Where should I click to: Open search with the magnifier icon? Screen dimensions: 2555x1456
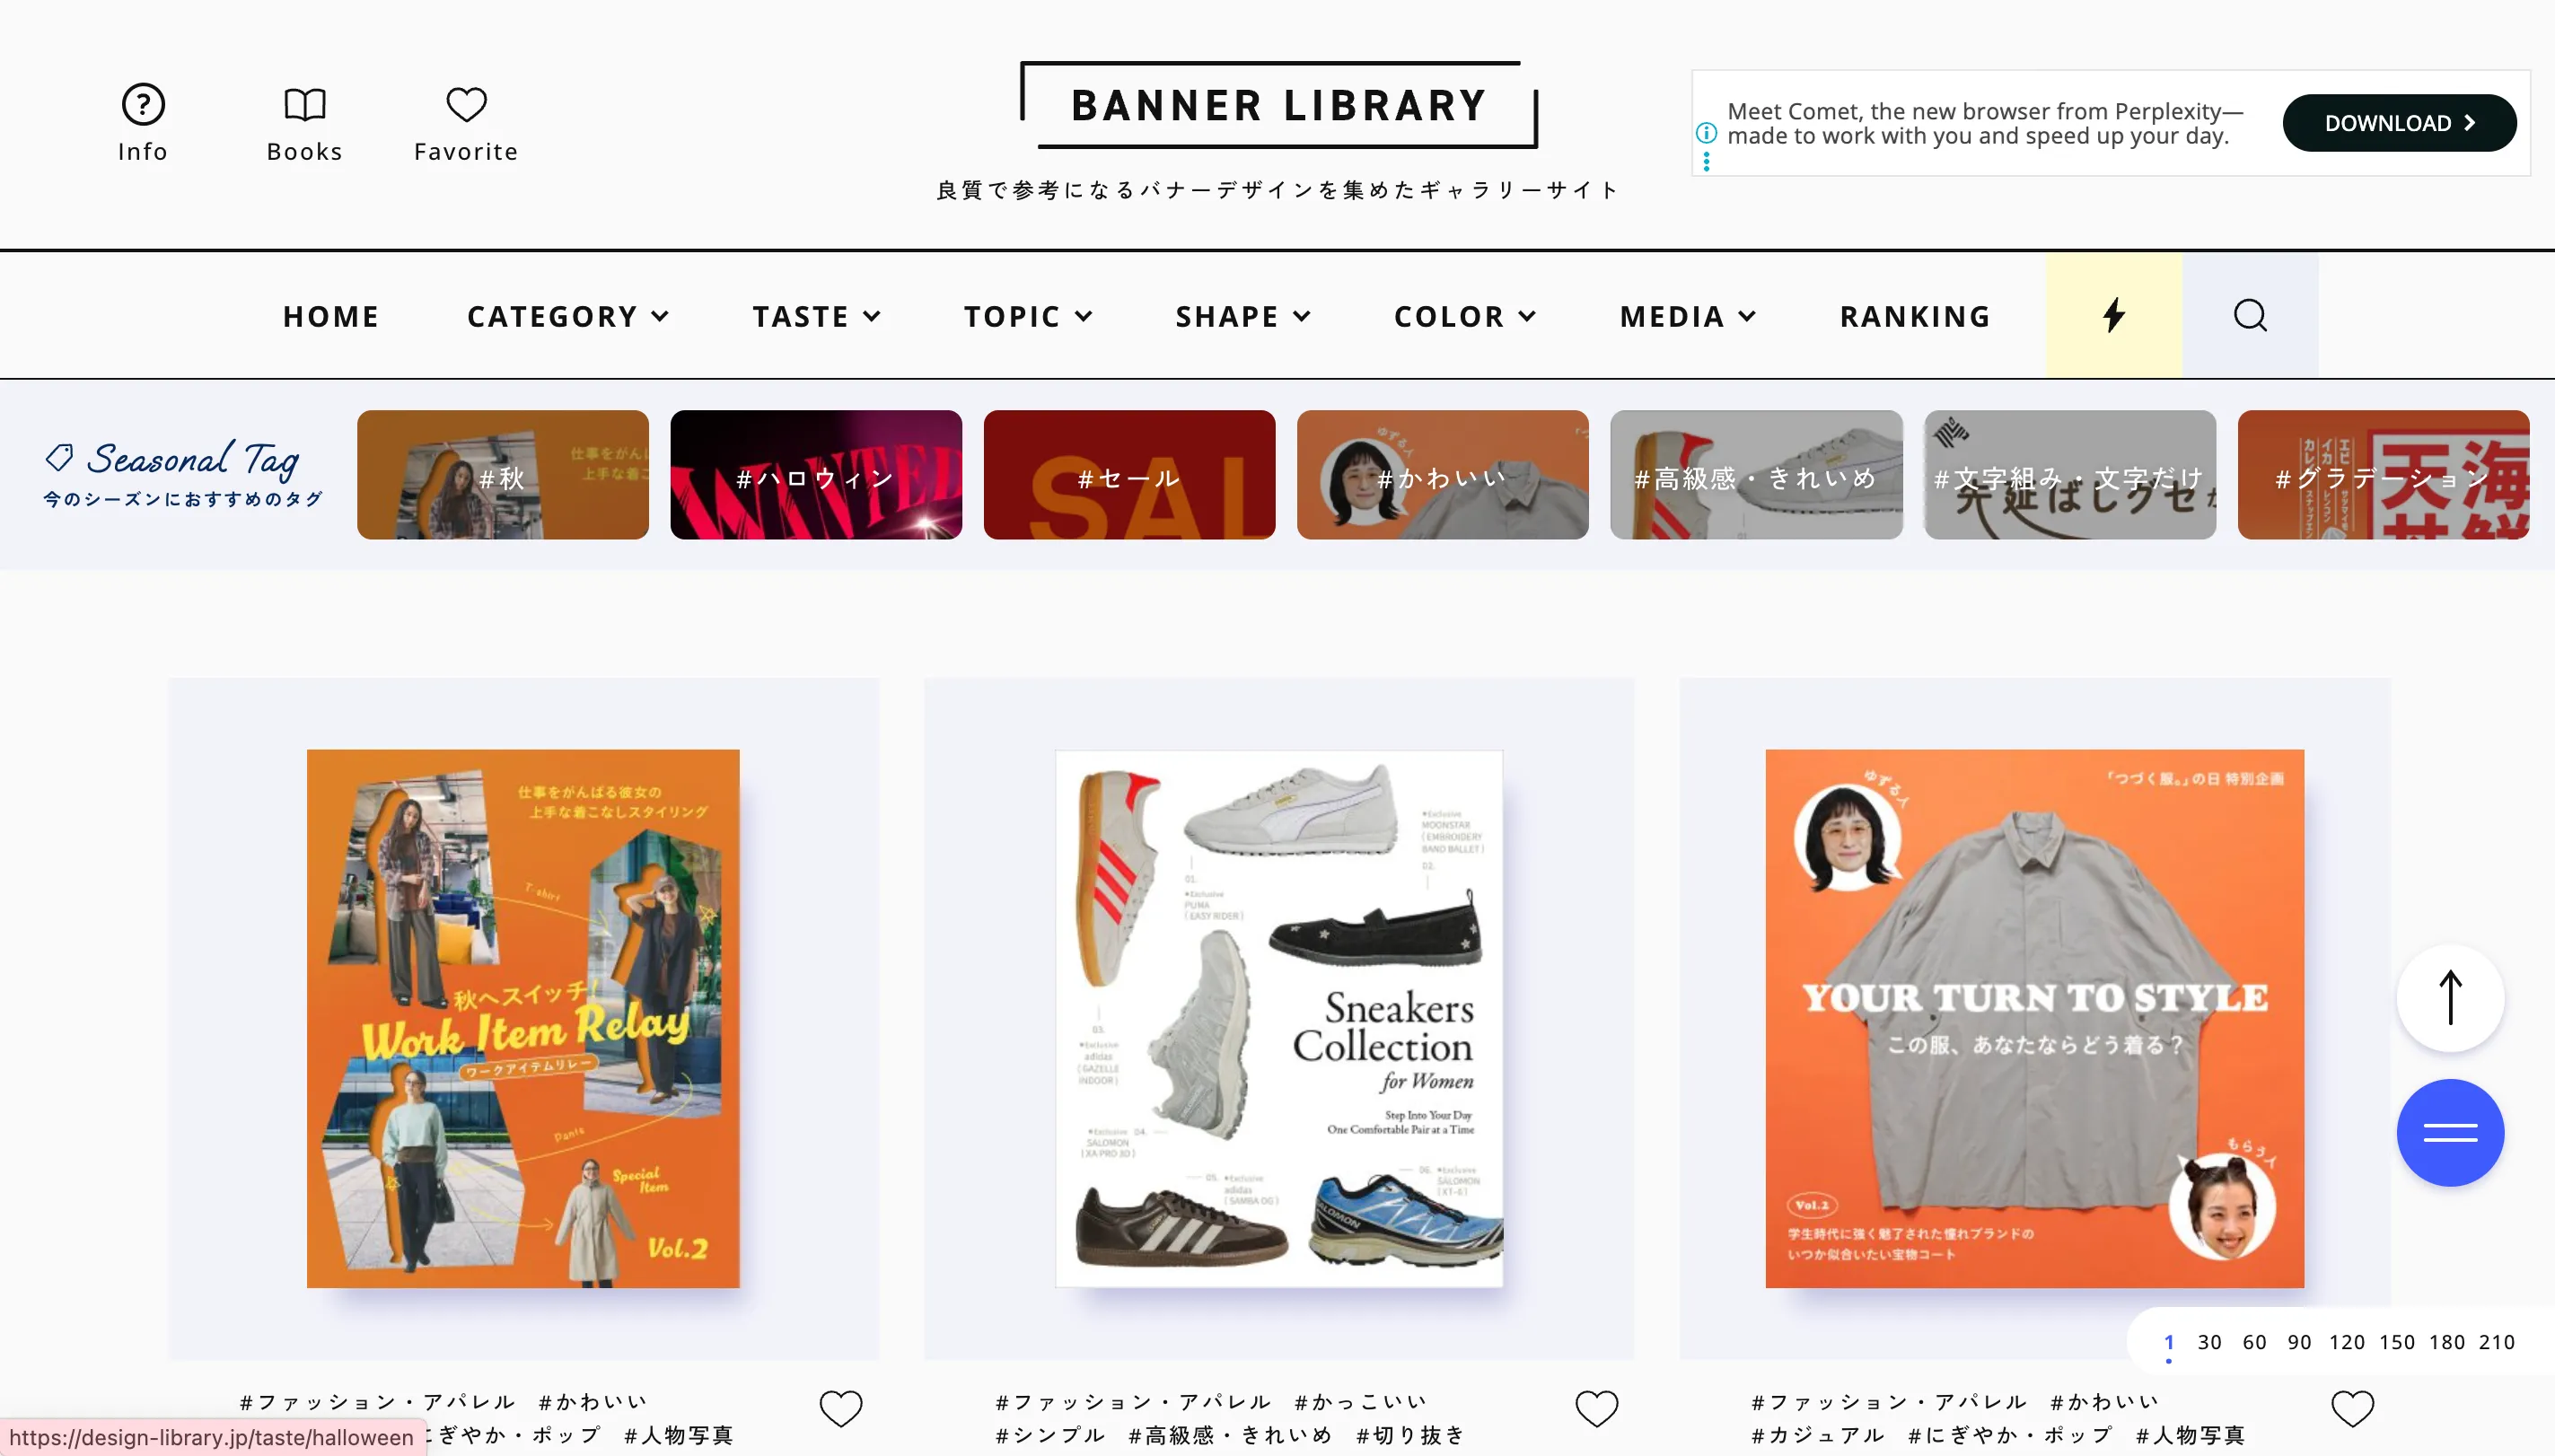tap(2250, 315)
